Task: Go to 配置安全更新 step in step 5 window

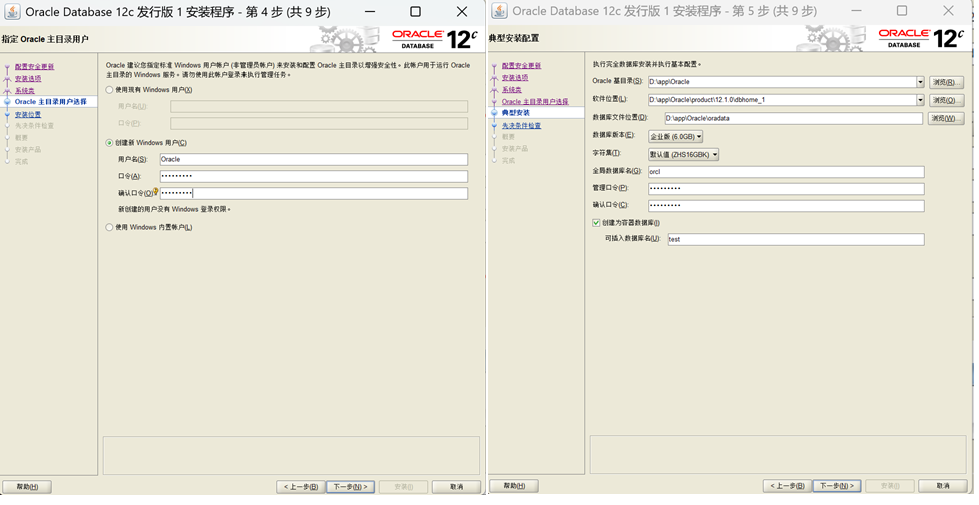Action: click(x=521, y=66)
